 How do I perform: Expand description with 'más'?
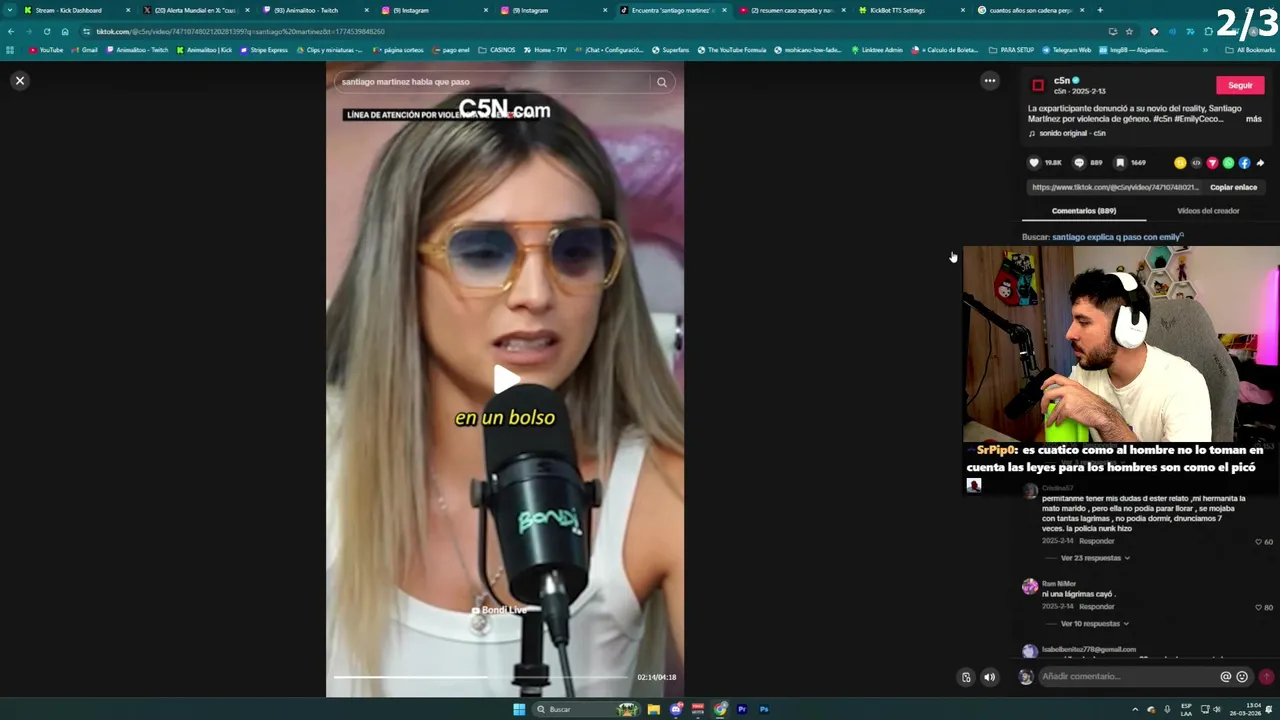tap(1253, 119)
